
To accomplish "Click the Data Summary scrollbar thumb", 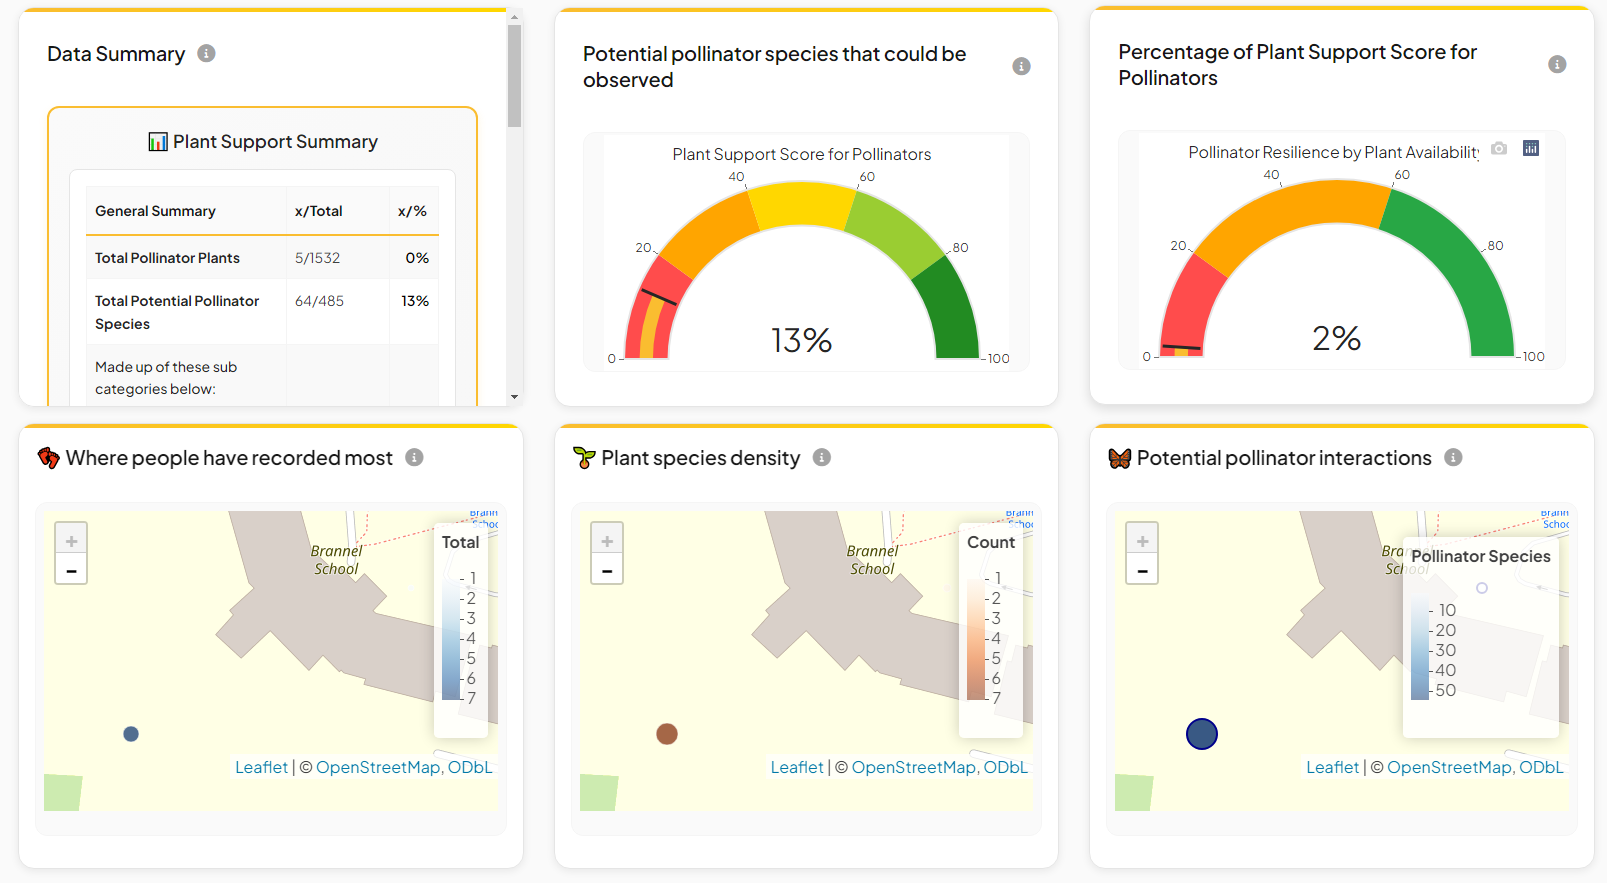I will (514, 75).
